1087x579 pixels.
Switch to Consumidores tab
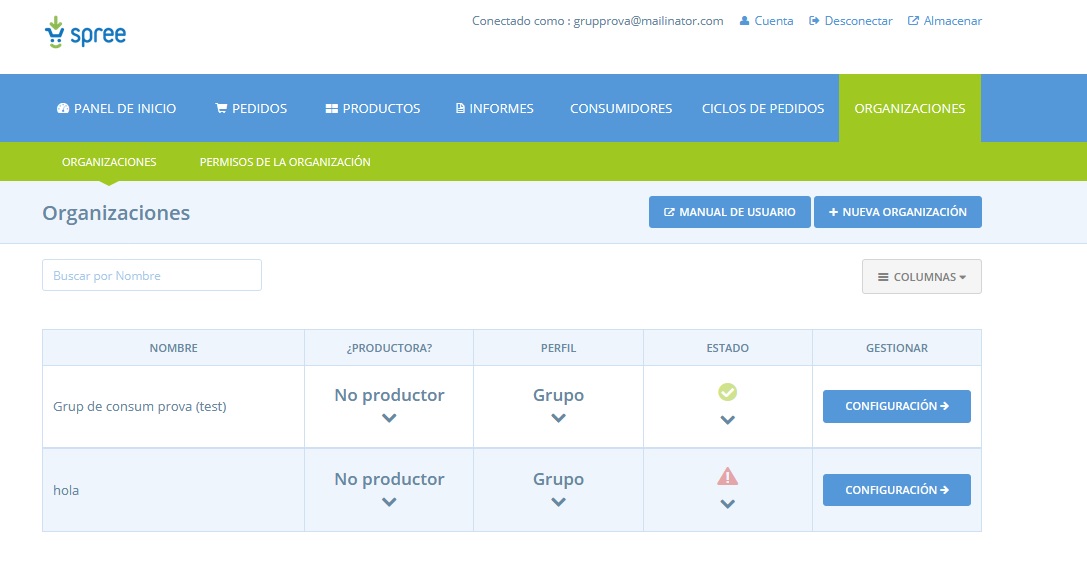(x=621, y=108)
